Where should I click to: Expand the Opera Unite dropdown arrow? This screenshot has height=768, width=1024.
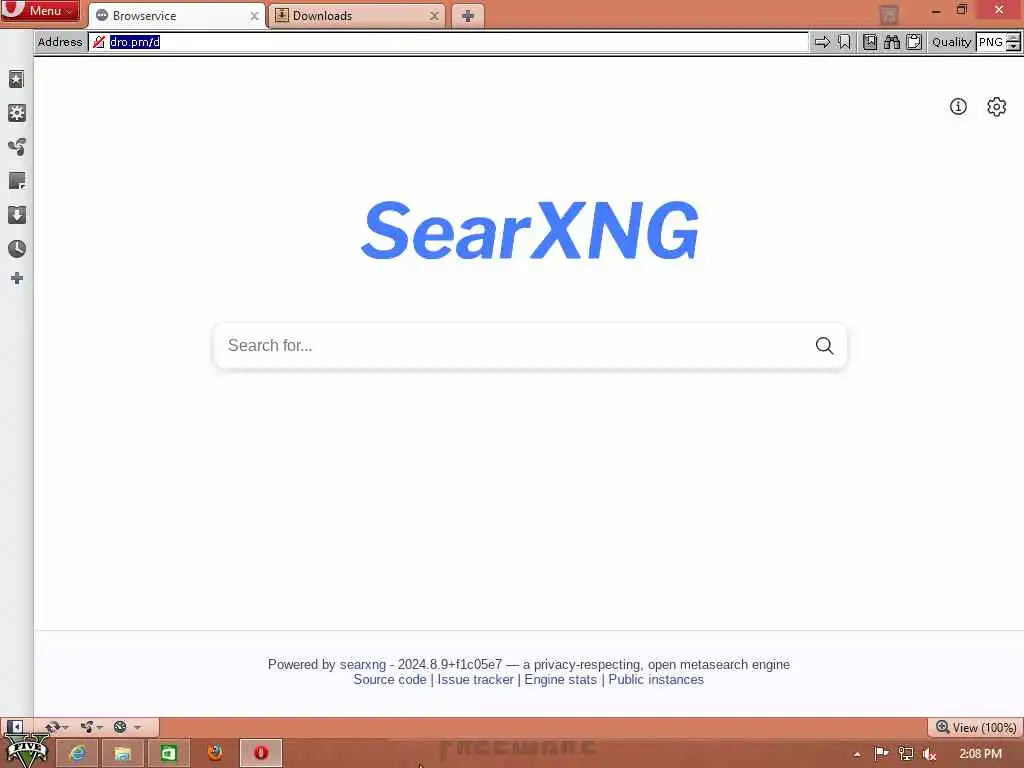pos(100,728)
